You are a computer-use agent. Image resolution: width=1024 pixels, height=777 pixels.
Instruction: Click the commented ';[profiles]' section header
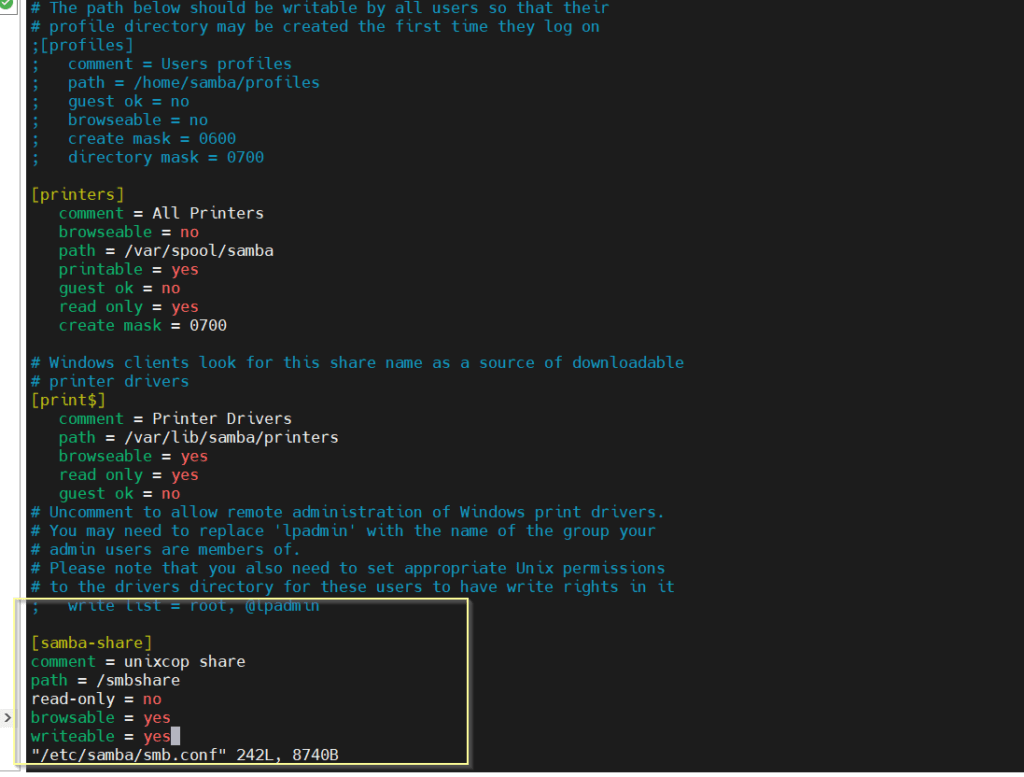82,45
